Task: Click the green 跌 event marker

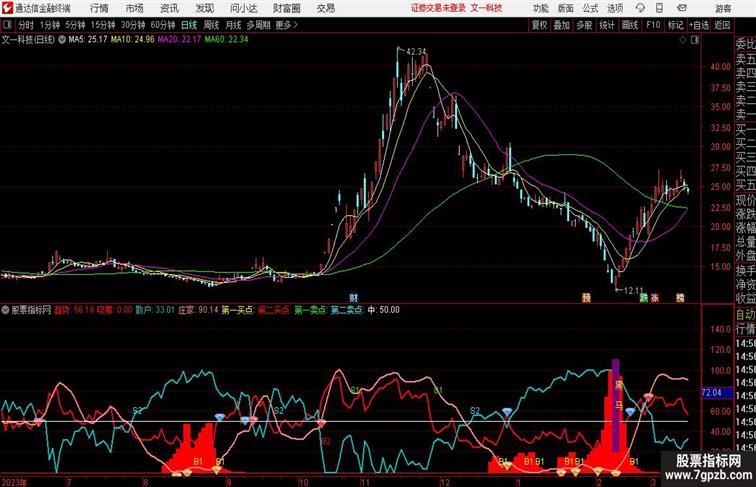Action: [643, 298]
